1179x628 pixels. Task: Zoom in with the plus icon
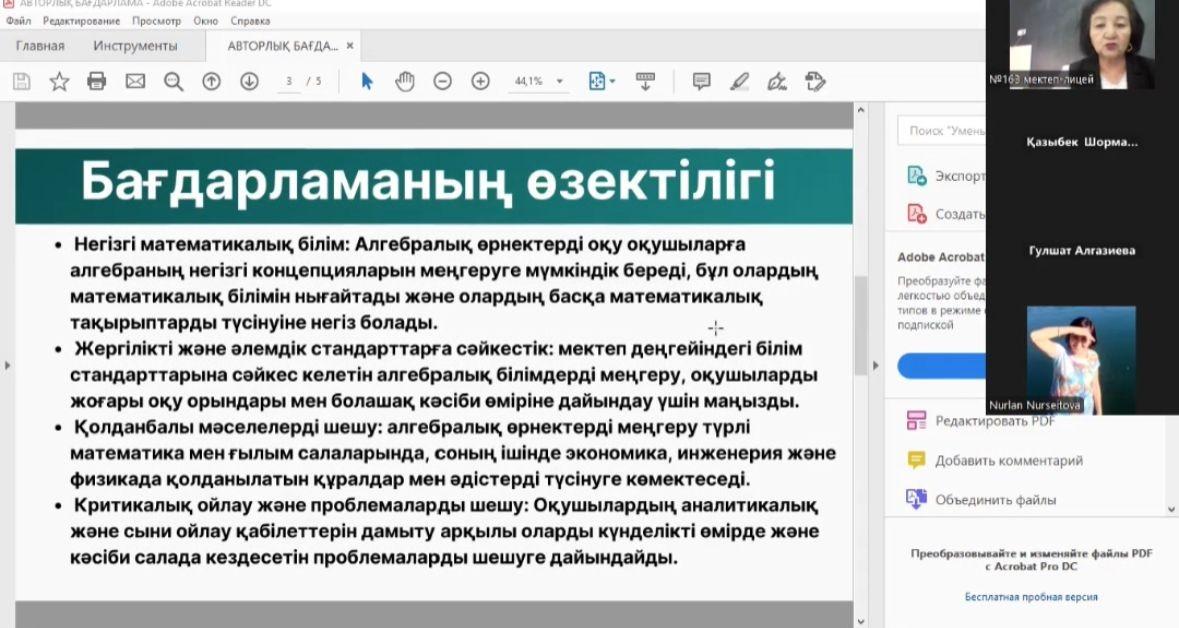480,81
